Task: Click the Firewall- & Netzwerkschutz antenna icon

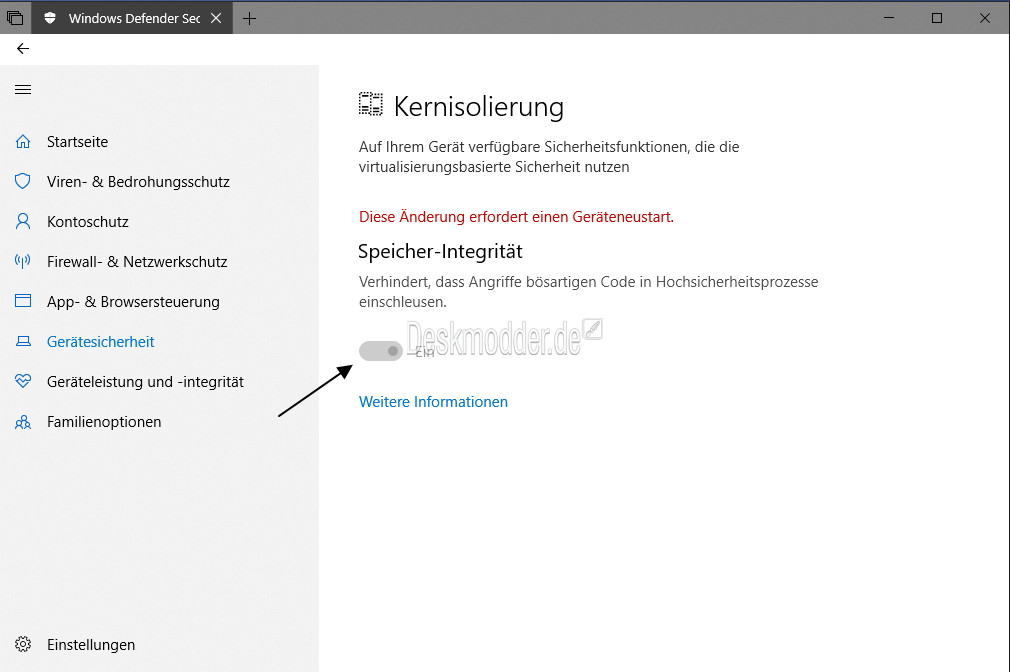Action: click(x=23, y=262)
